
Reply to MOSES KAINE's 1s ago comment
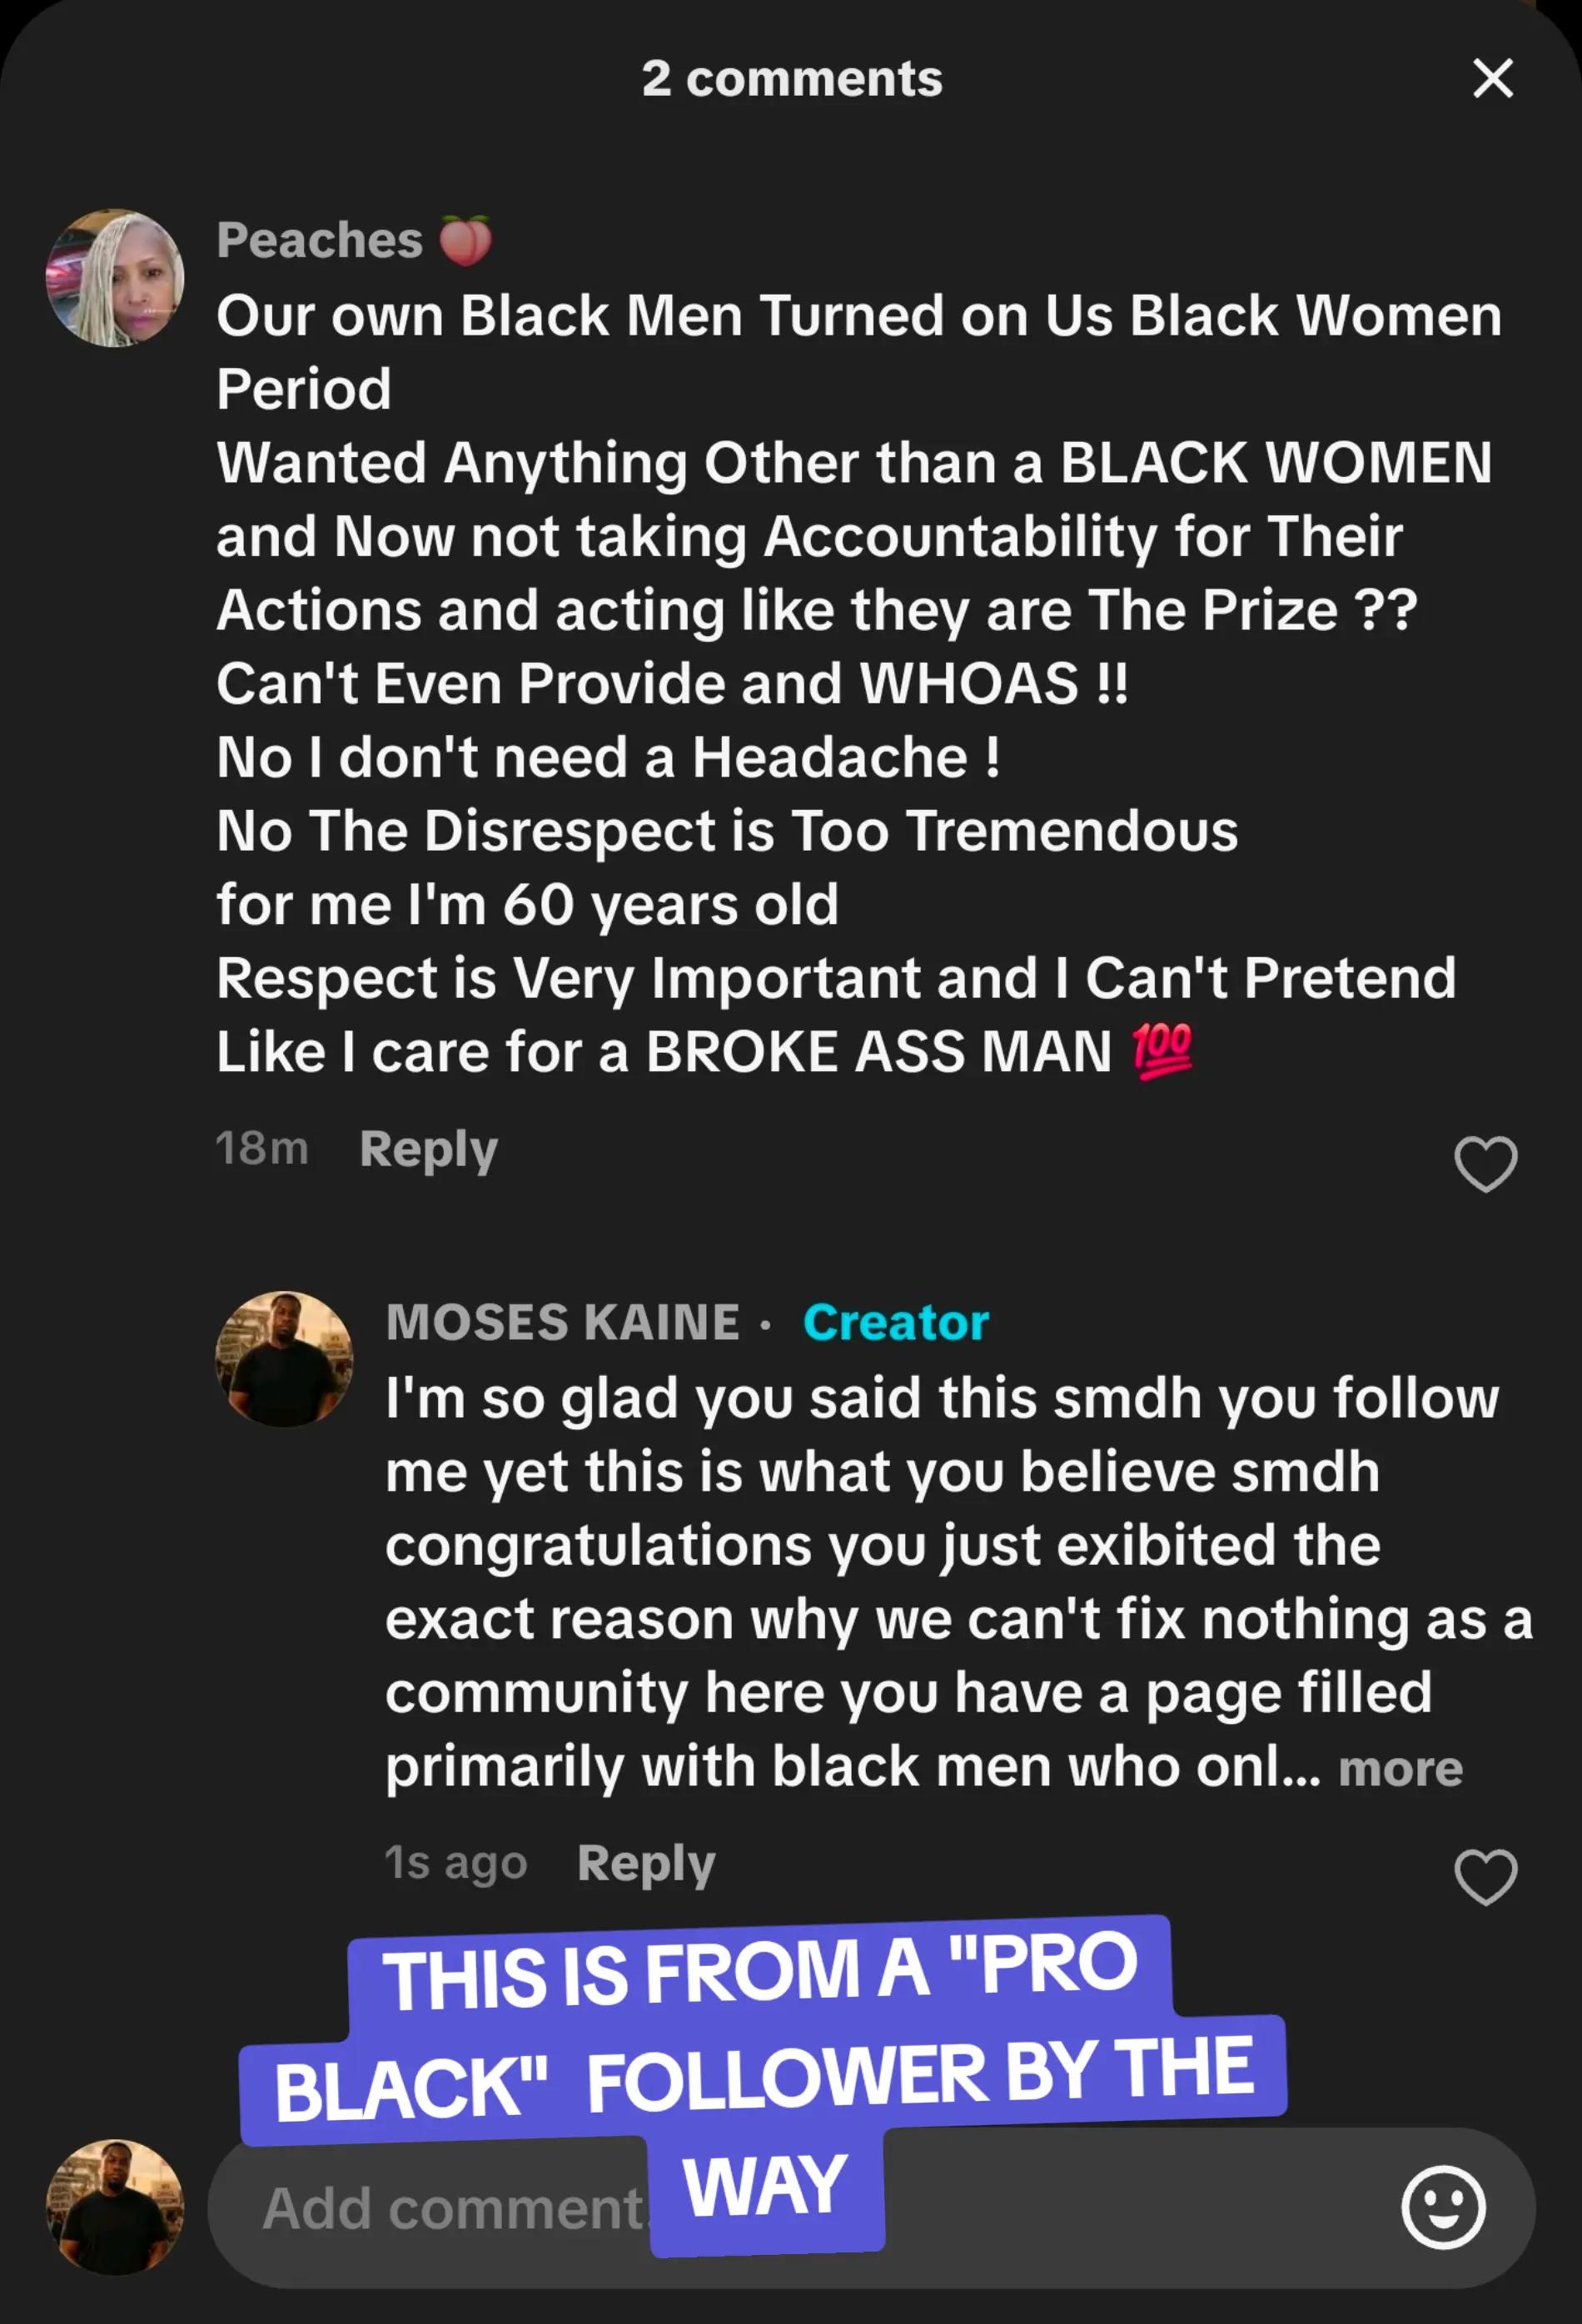point(646,1863)
